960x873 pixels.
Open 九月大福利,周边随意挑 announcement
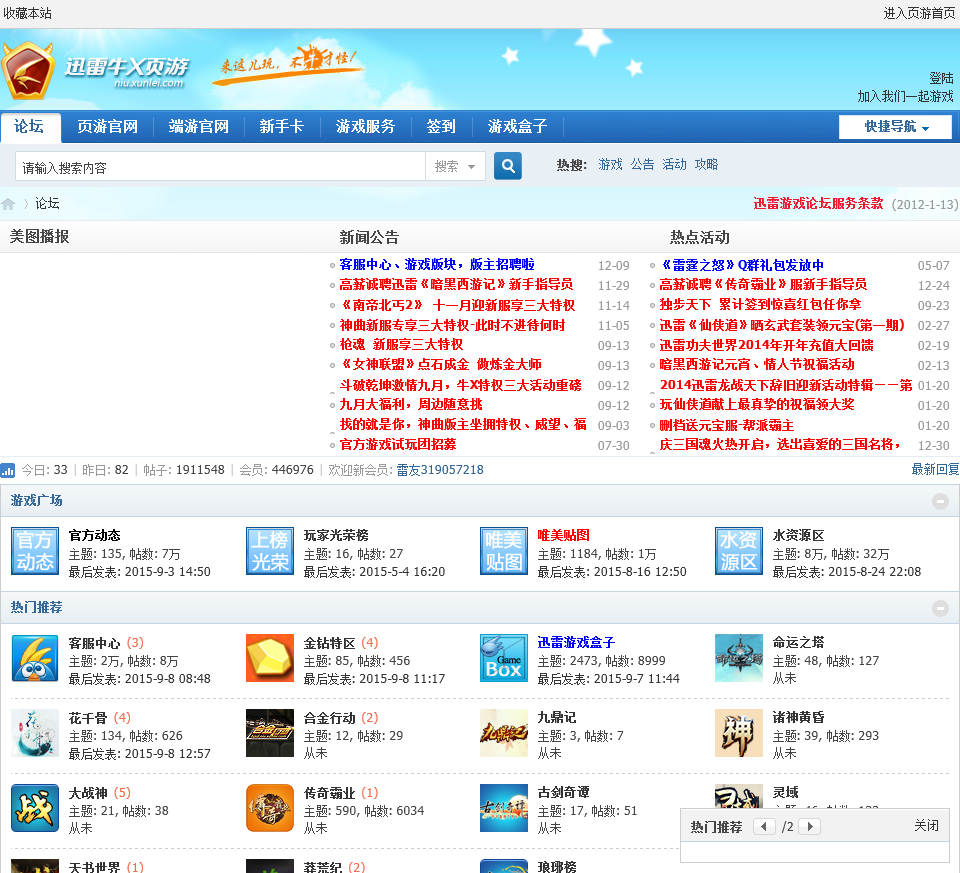[x=411, y=404]
